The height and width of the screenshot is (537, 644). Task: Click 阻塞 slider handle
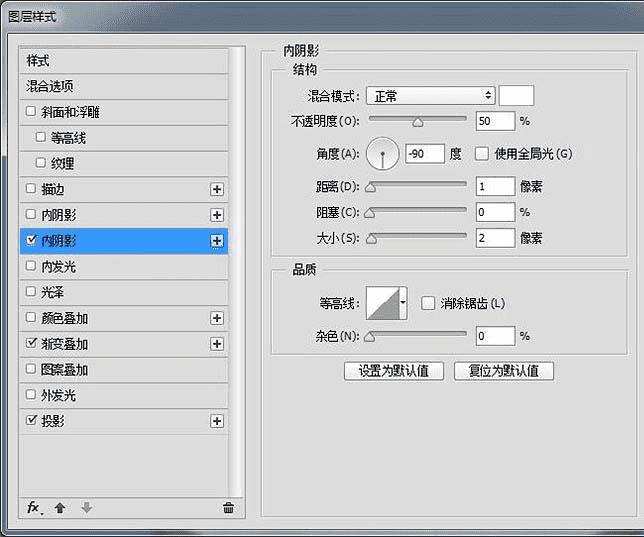pyautogui.click(x=370, y=213)
